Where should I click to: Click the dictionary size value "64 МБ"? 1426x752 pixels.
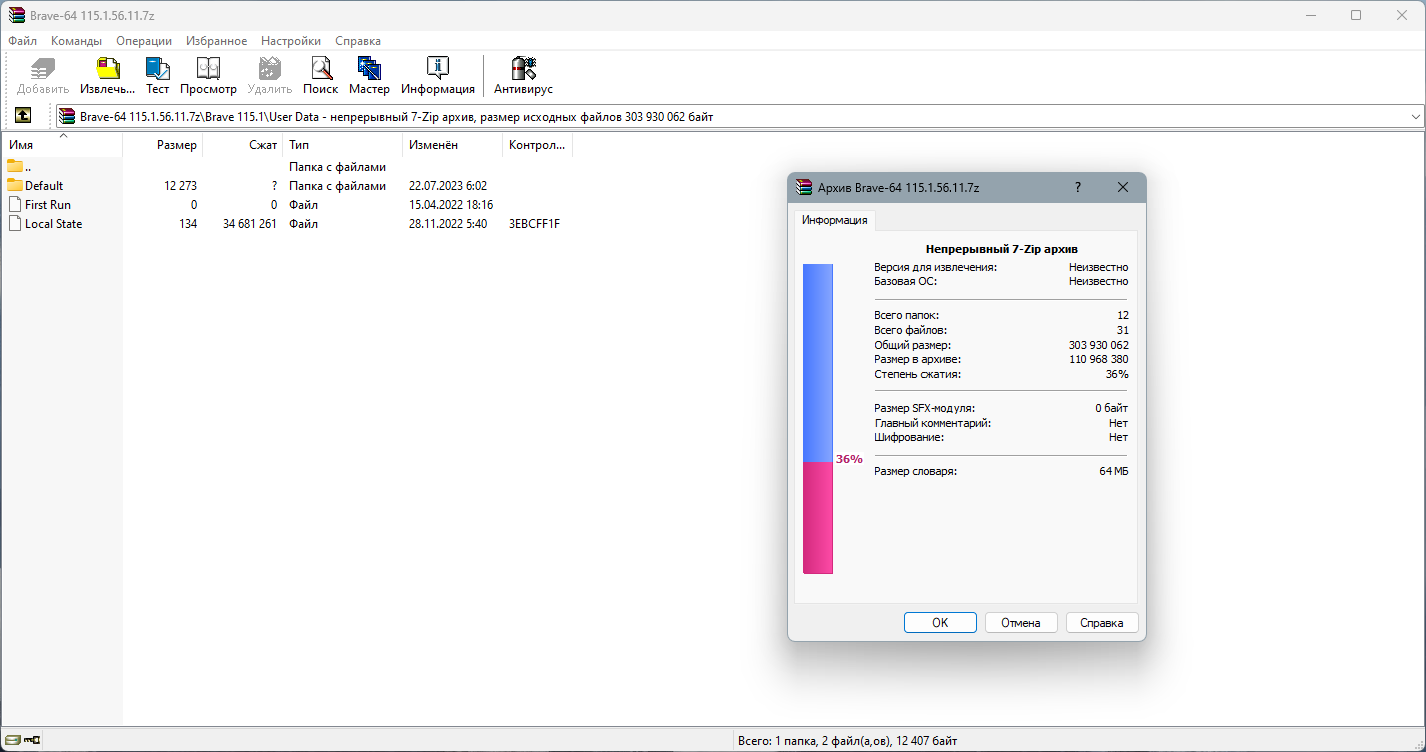point(1113,471)
